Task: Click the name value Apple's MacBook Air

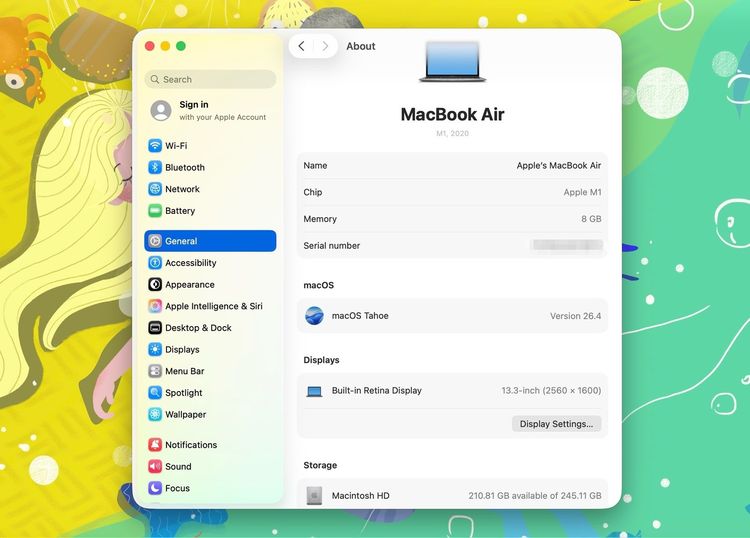Action: [559, 165]
